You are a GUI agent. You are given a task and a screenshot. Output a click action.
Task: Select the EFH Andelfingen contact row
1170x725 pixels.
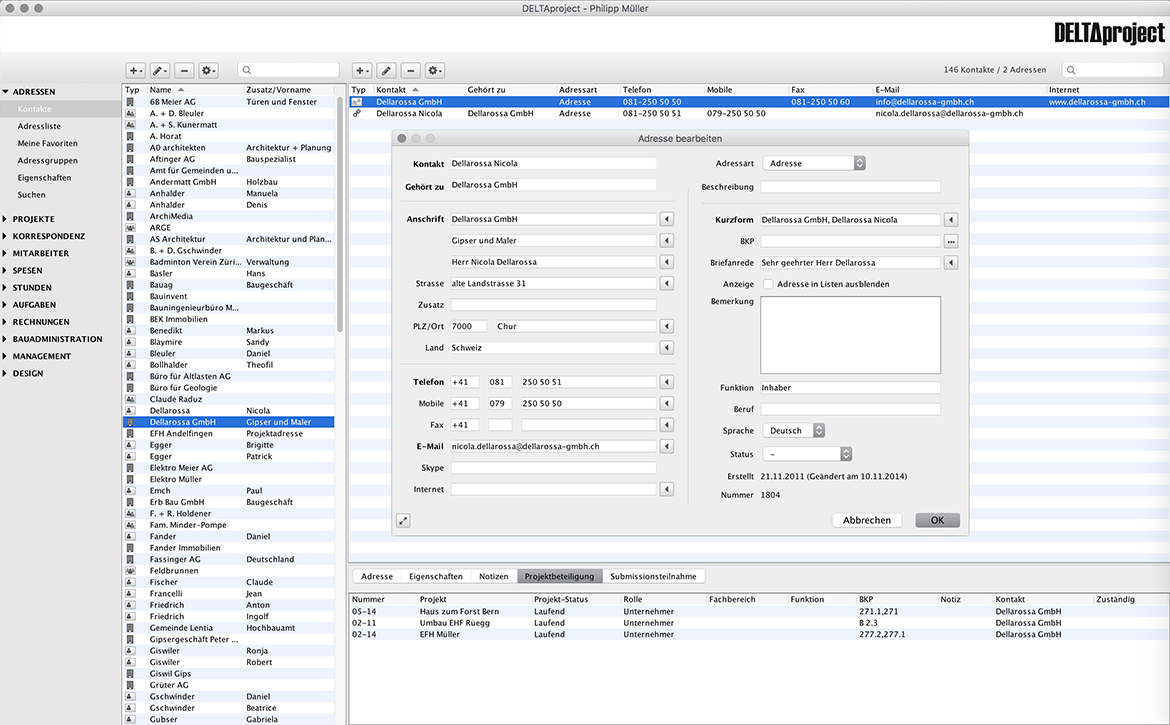click(x=229, y=433)
